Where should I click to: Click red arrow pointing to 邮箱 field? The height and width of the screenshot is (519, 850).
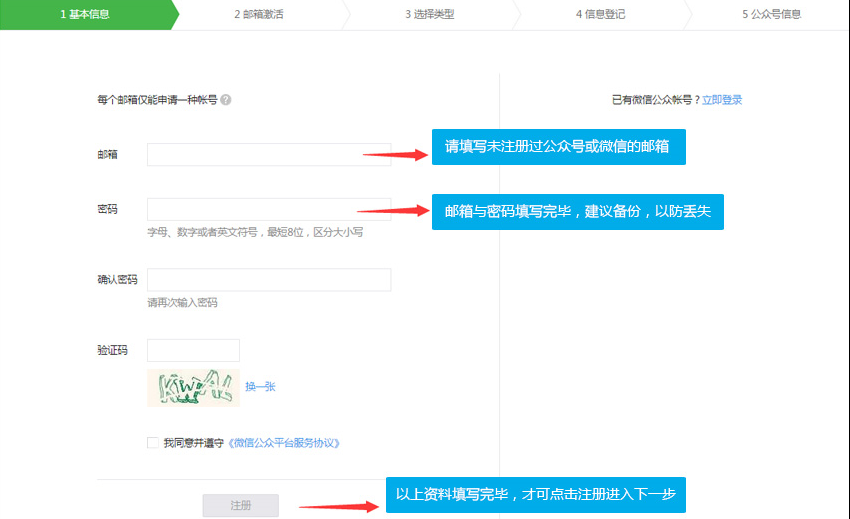click(x=394, y=154)
